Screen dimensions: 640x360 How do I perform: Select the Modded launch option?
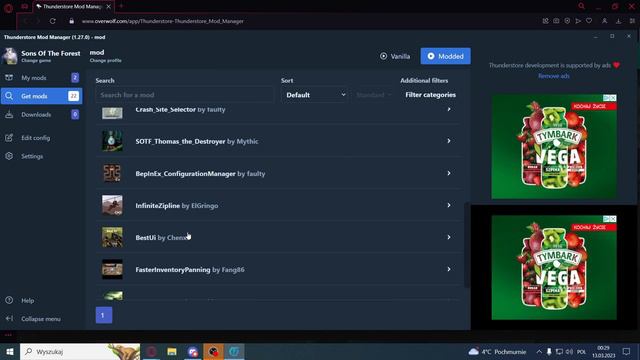point(445,56)
